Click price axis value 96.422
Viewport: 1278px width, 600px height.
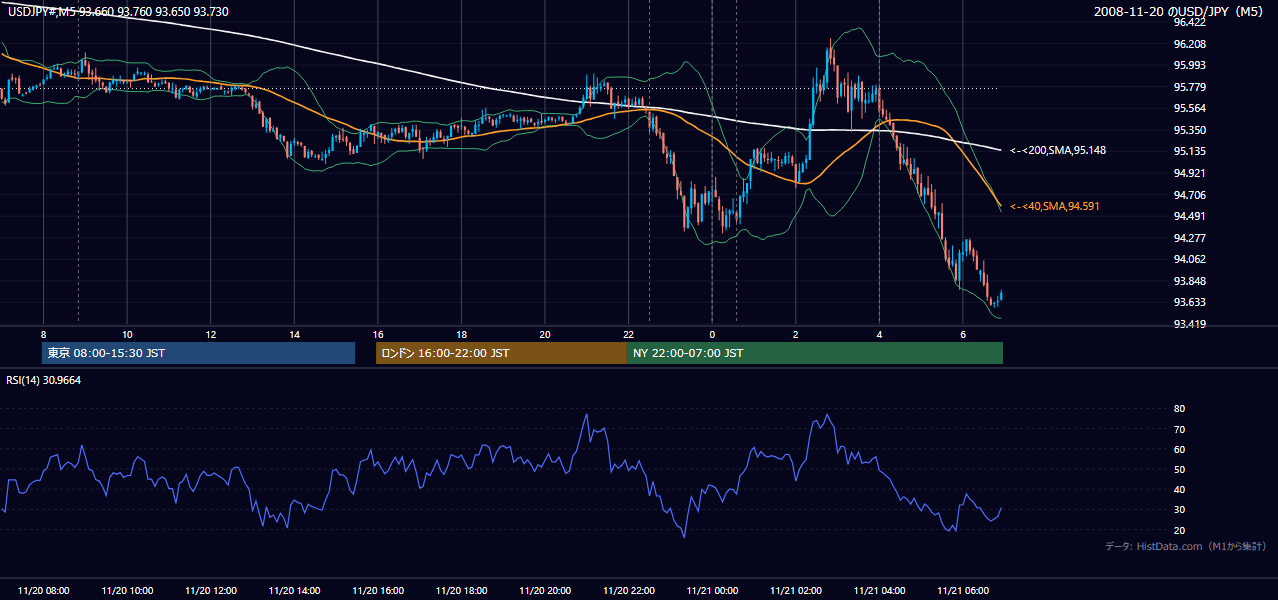coord(1189,22)
